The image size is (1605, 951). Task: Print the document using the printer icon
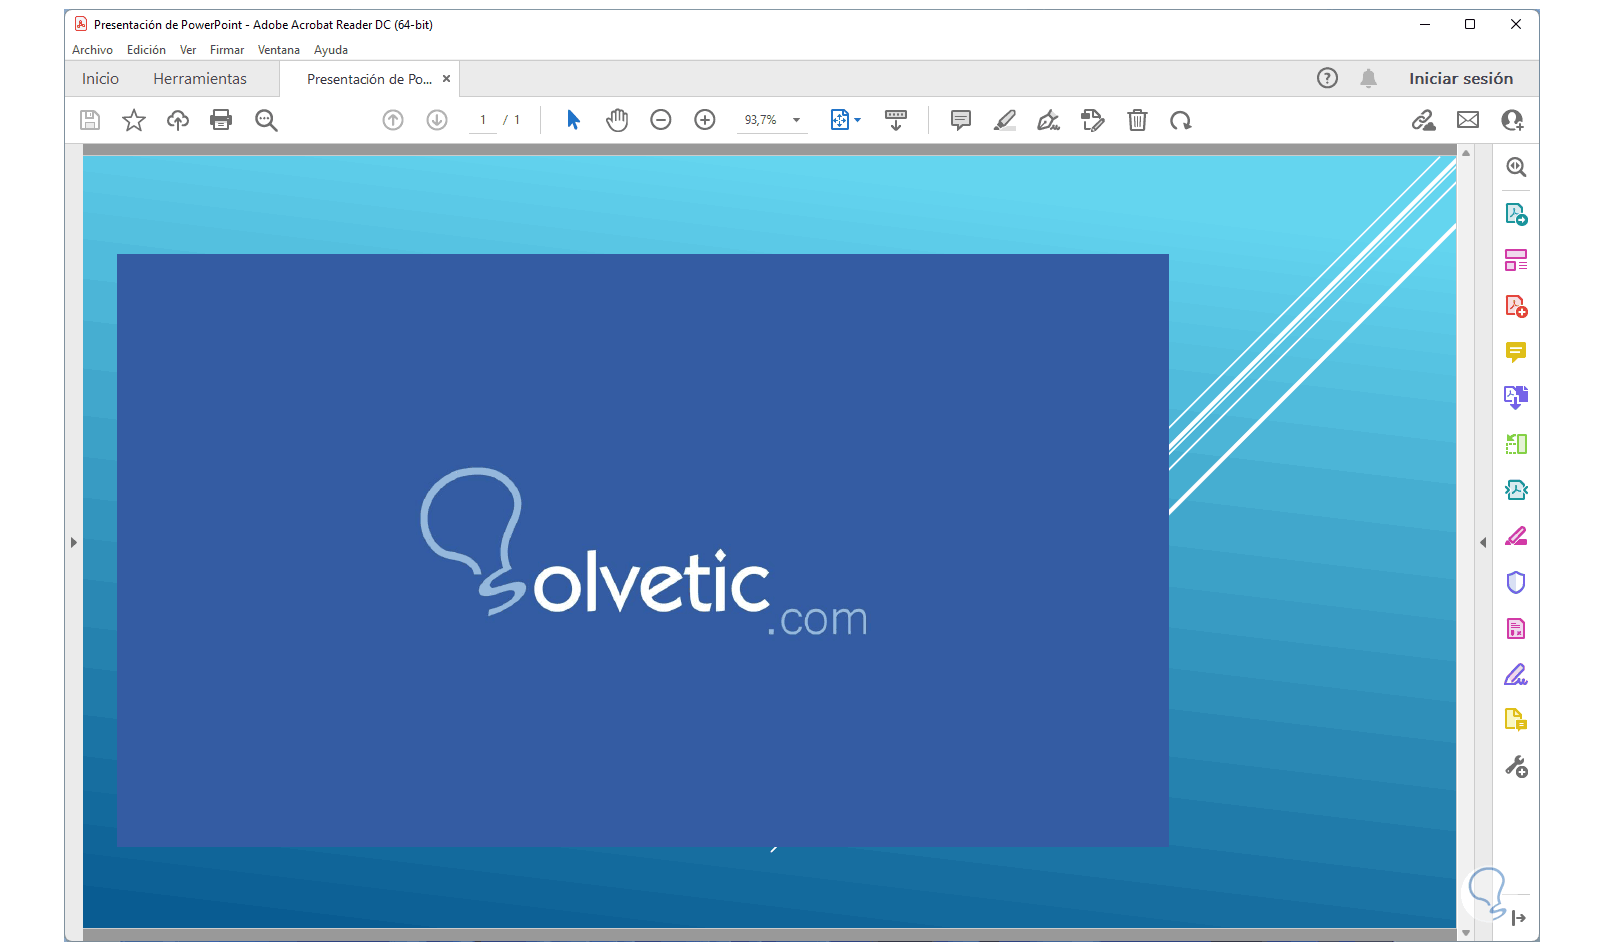221,120
